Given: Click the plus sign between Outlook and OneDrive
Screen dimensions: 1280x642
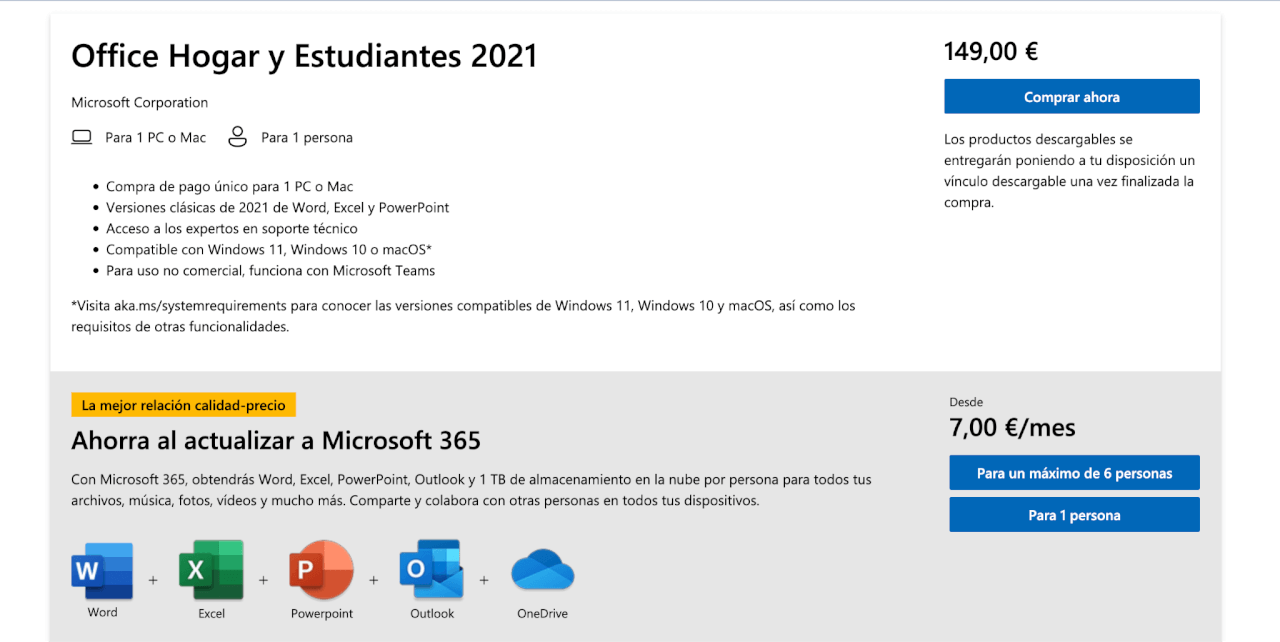Looking at the screenshot, I should [484, 579].
